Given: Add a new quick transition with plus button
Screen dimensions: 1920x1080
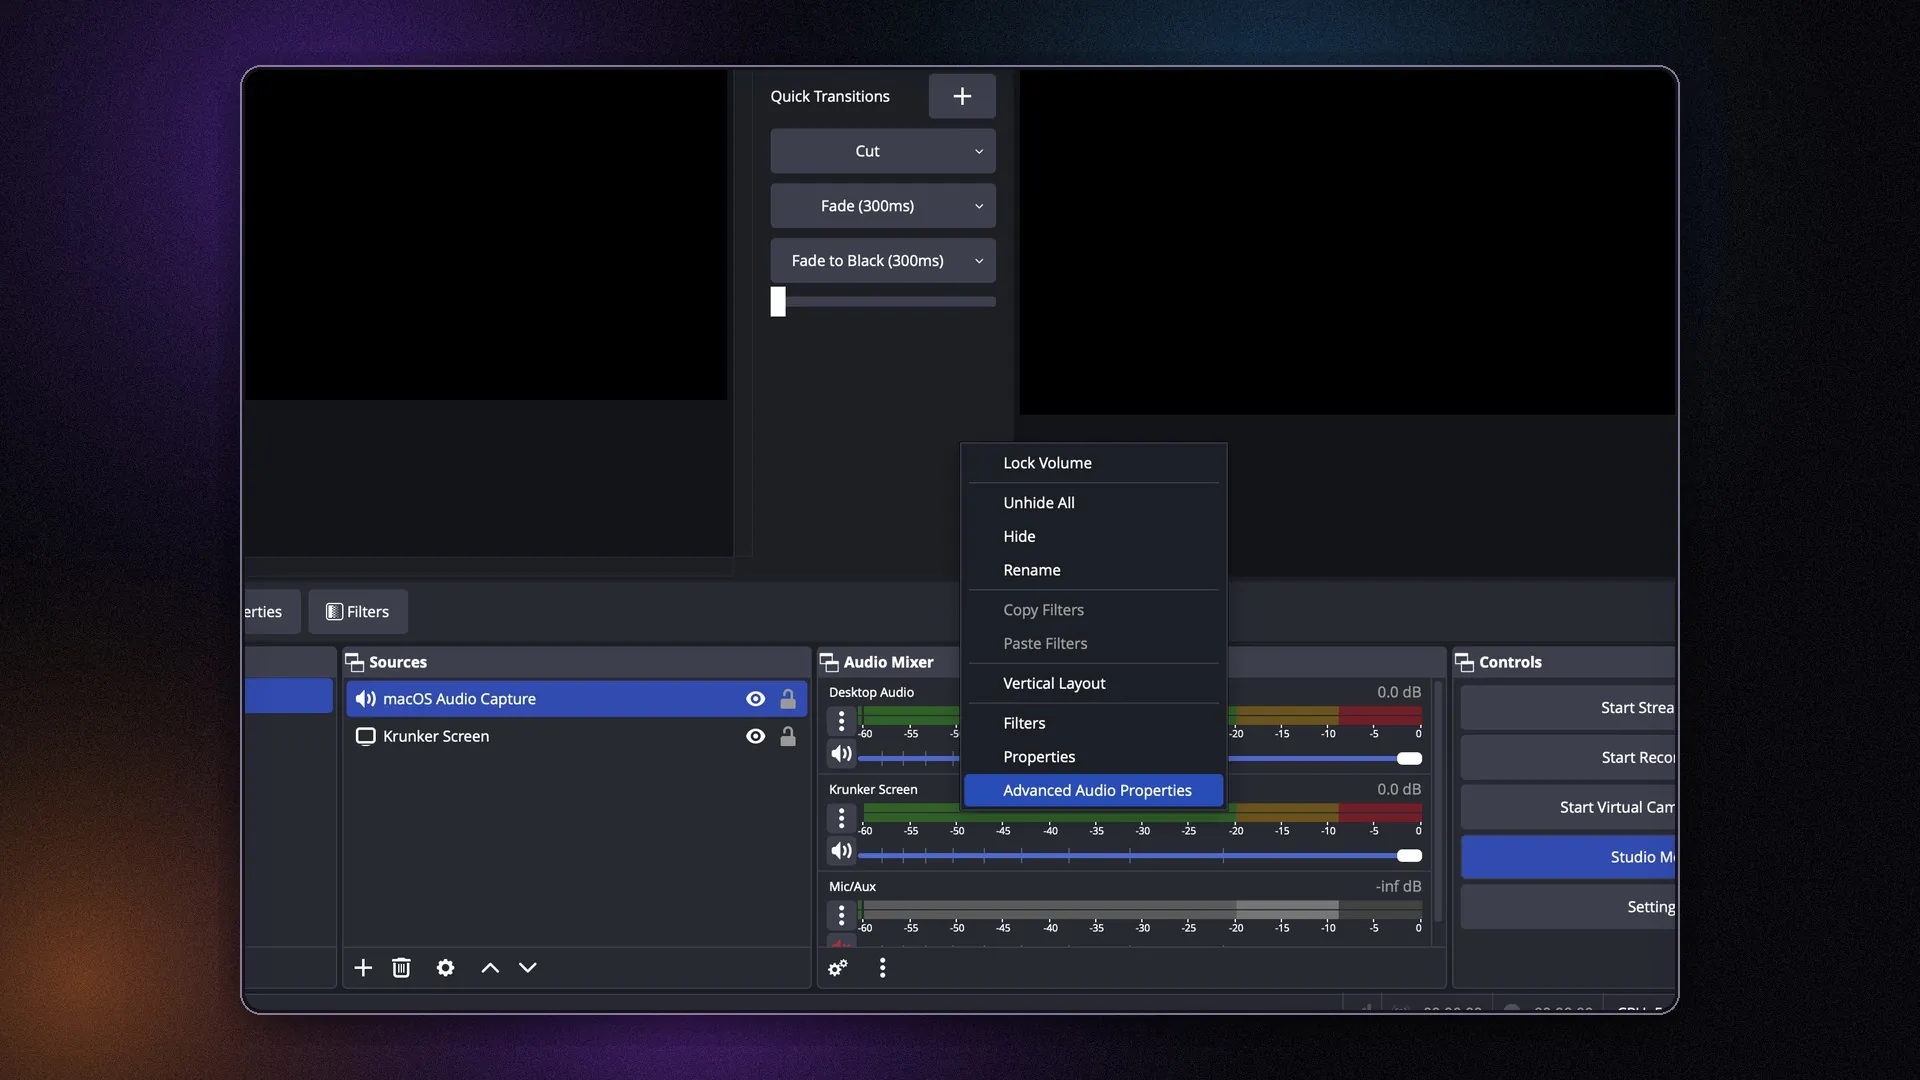Looking at the screenshot, I should coord(961,96).
